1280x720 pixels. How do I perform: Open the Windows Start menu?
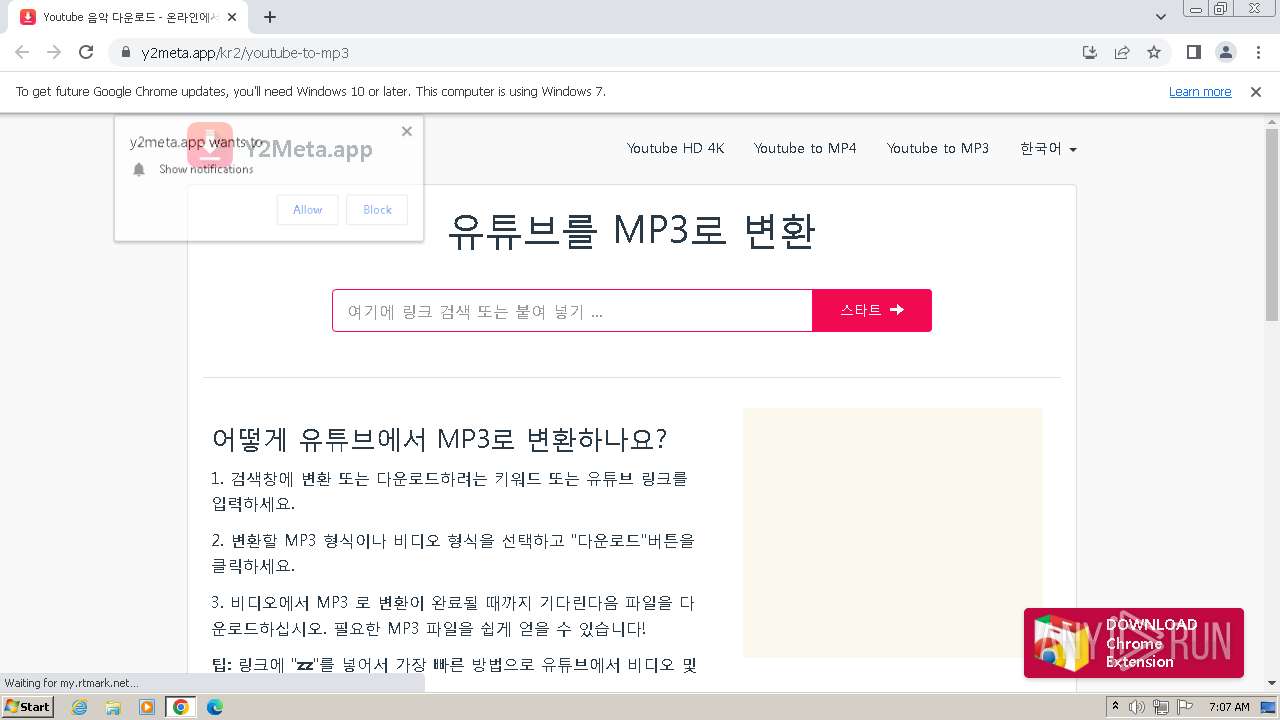point(28,706)
